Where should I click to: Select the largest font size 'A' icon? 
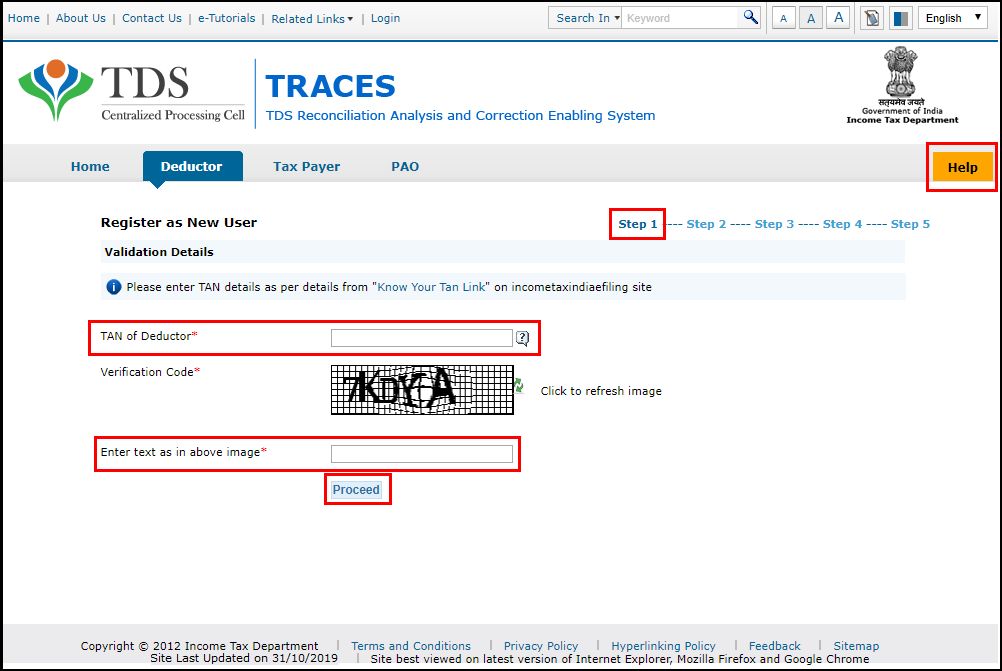click(x=838, y=17)
